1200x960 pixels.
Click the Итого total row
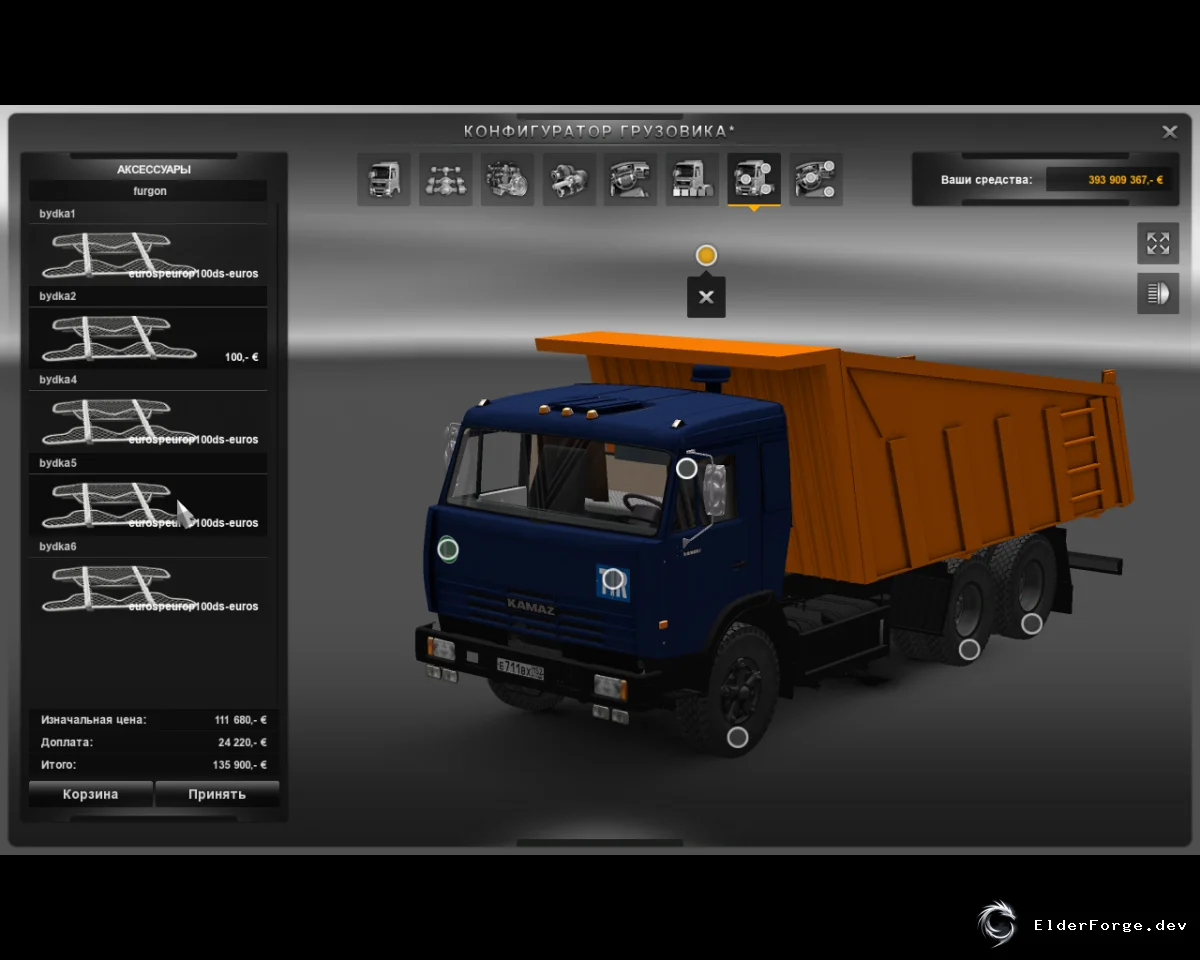154,765
